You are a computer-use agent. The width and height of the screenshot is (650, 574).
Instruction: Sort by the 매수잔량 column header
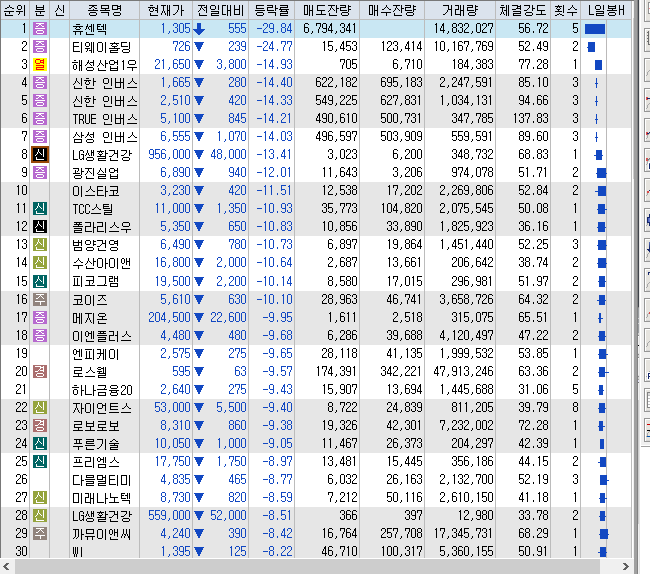point(392,10)
